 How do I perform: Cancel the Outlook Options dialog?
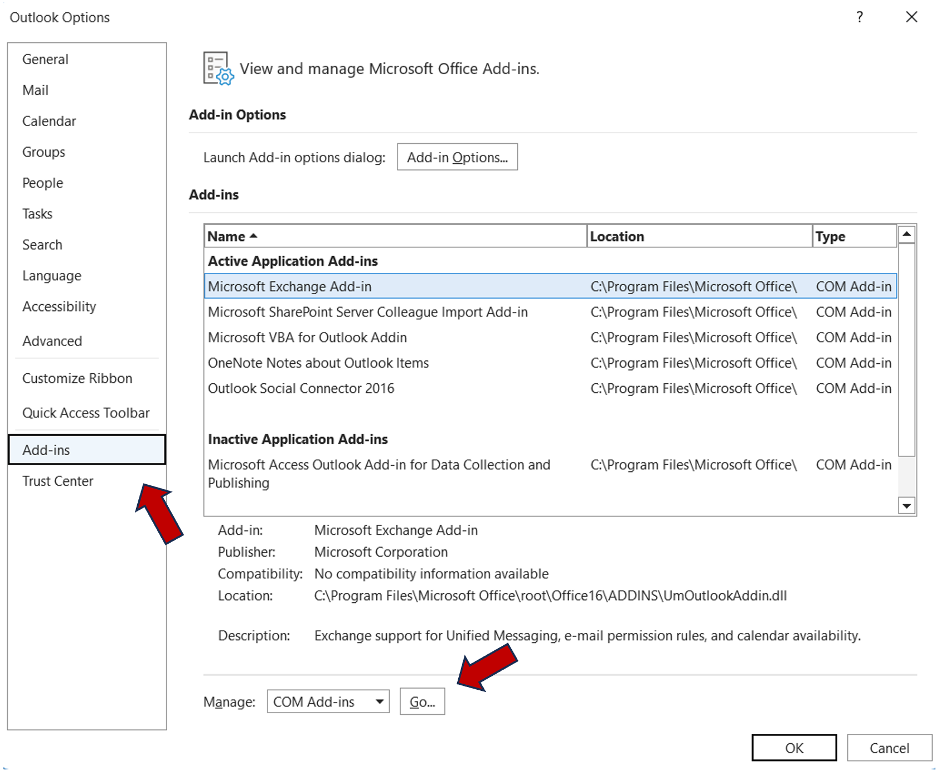[x=889, y=747]
